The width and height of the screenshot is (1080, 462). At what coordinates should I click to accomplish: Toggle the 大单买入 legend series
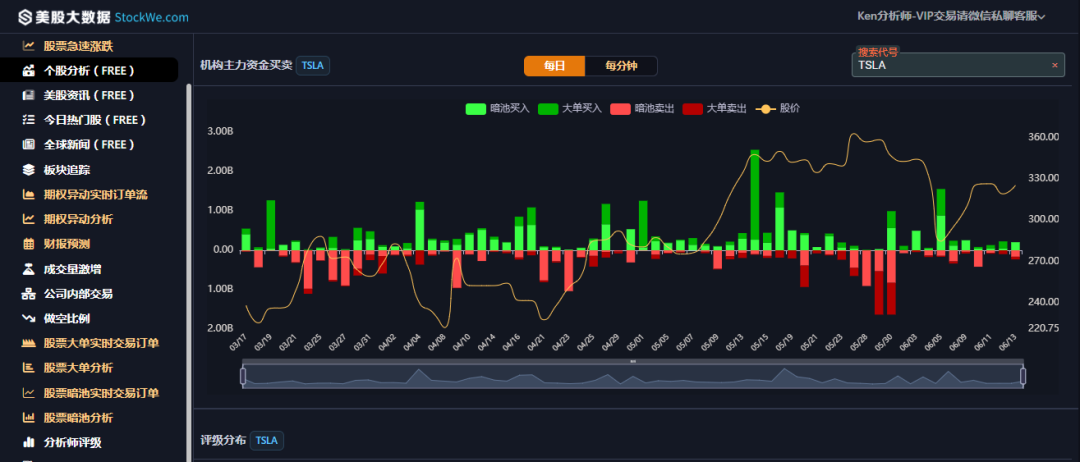569,108
